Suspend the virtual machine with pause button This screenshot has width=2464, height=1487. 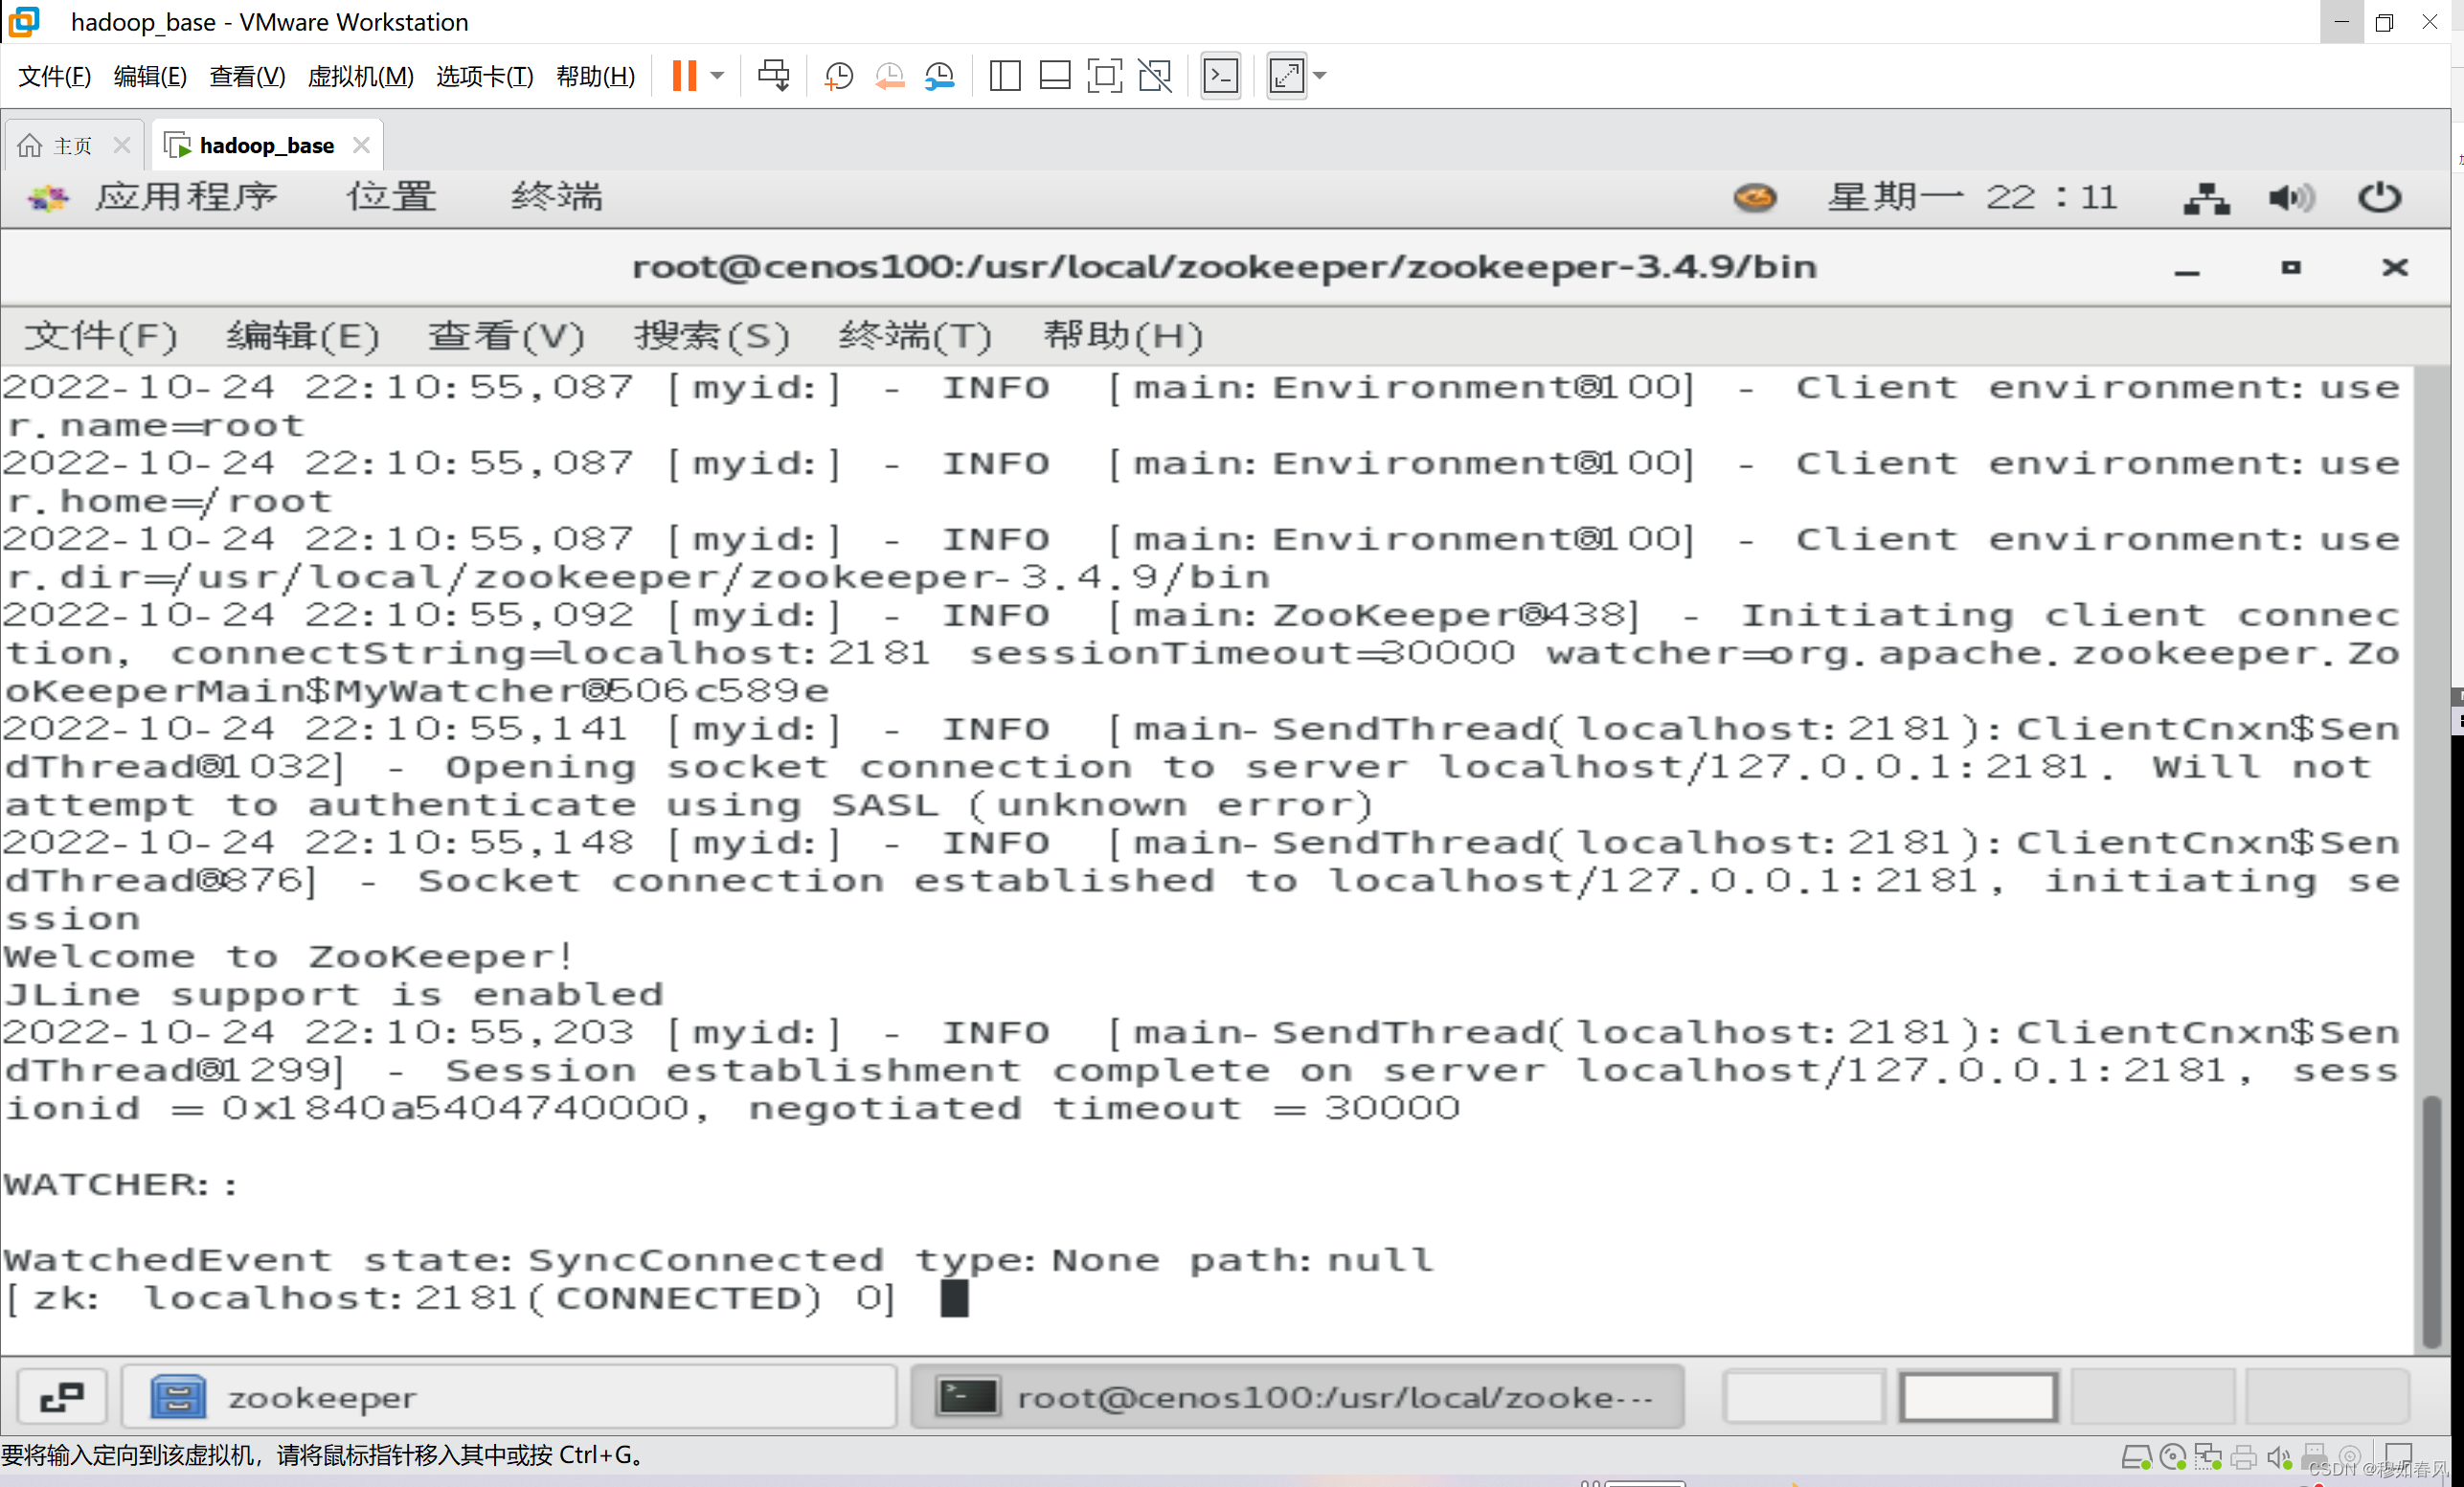687,75
